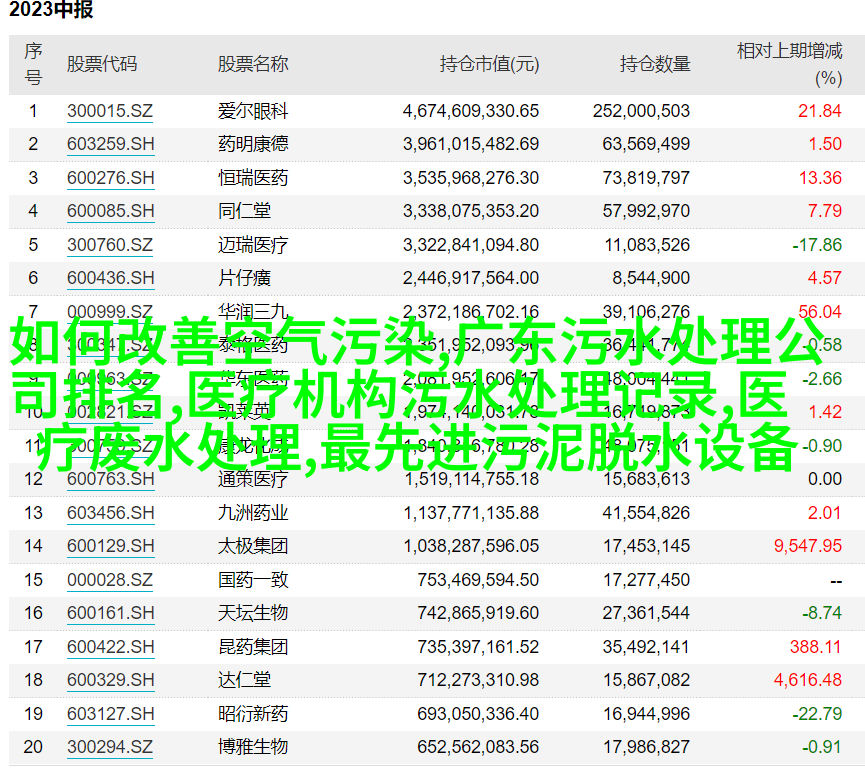Click the 600129.SH stock code link
The image size is (865, 776).
click(x=110, y=546)
